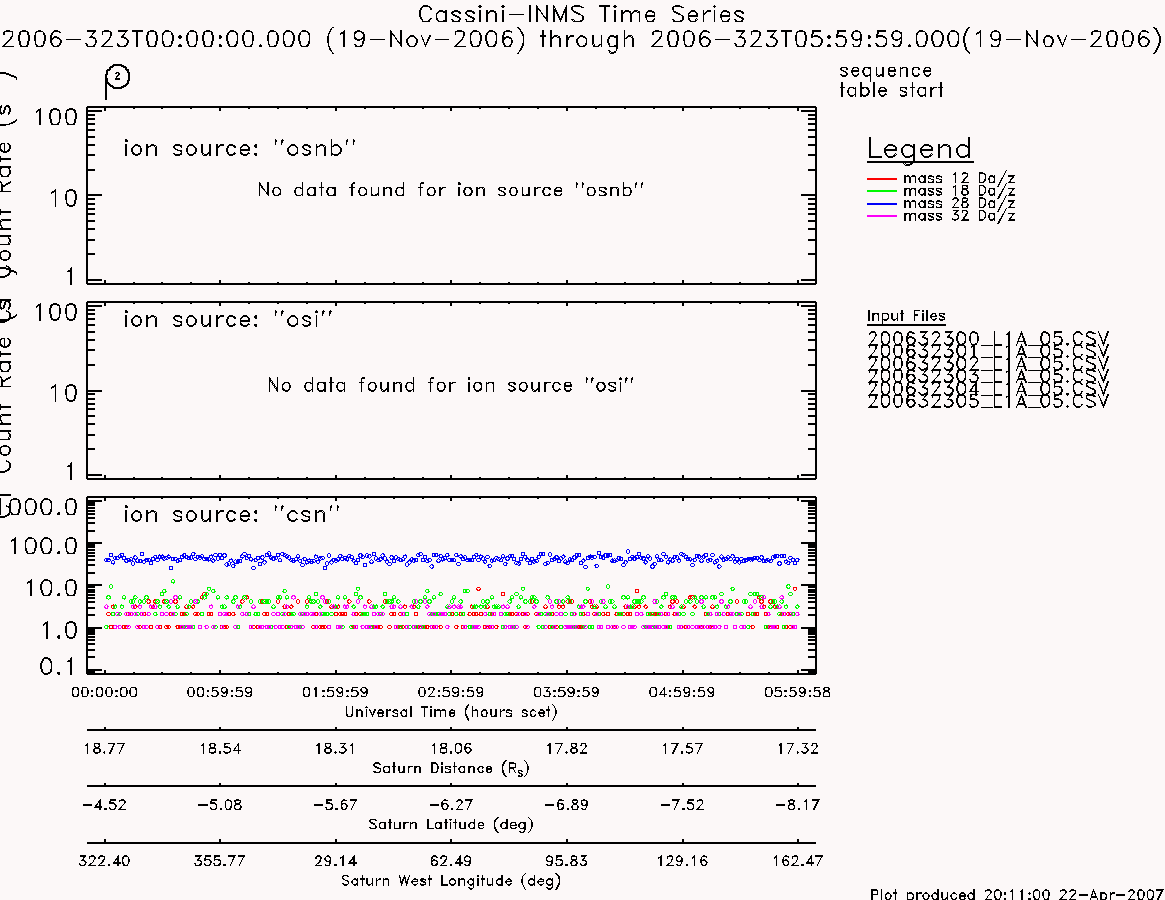Select Saturn Distance value 17.57
Screen dimensions: 1165x900
click(x=682, y=748)
